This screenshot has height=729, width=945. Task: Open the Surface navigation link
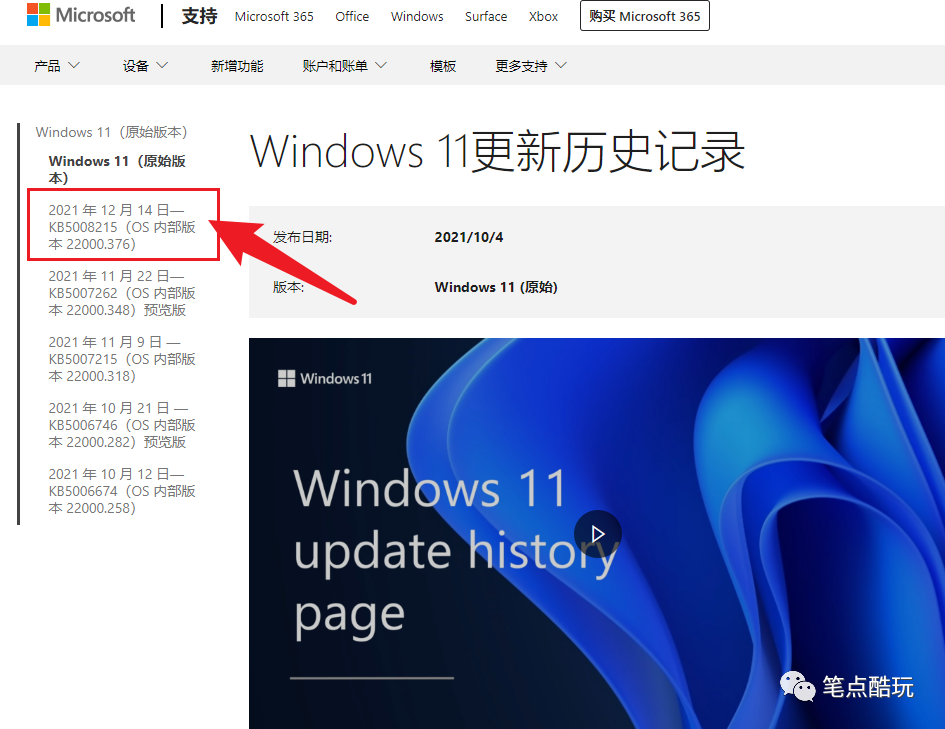(x=486, y=17)
